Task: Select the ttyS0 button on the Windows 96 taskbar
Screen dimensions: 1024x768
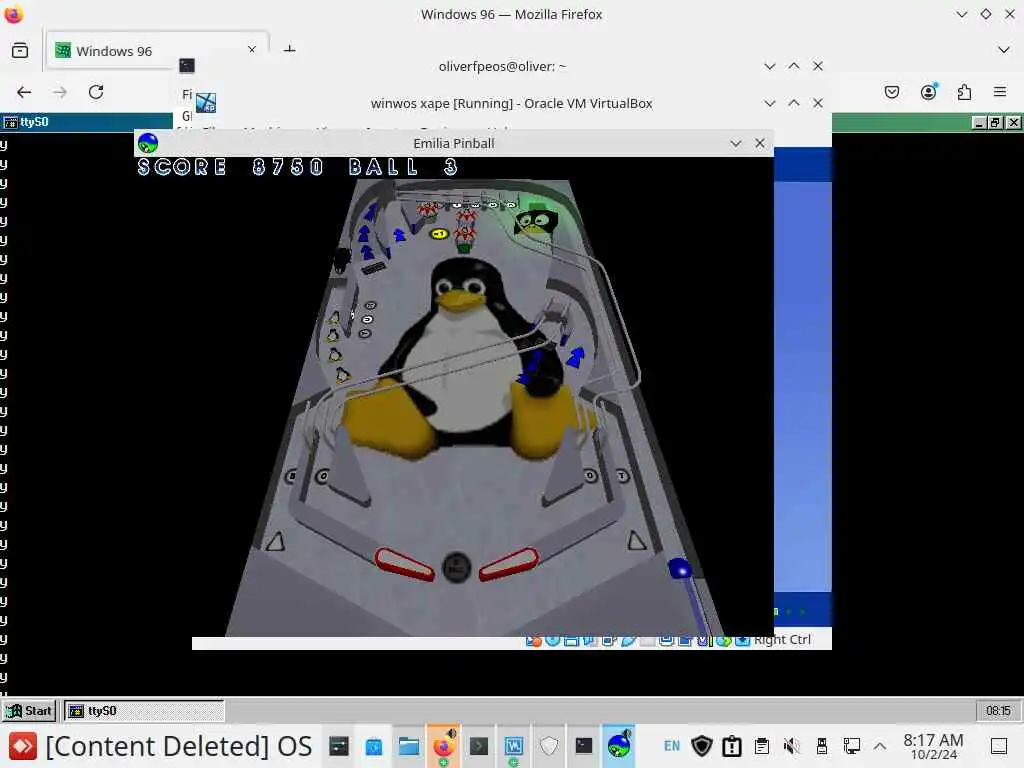Action: click(144, 711)
